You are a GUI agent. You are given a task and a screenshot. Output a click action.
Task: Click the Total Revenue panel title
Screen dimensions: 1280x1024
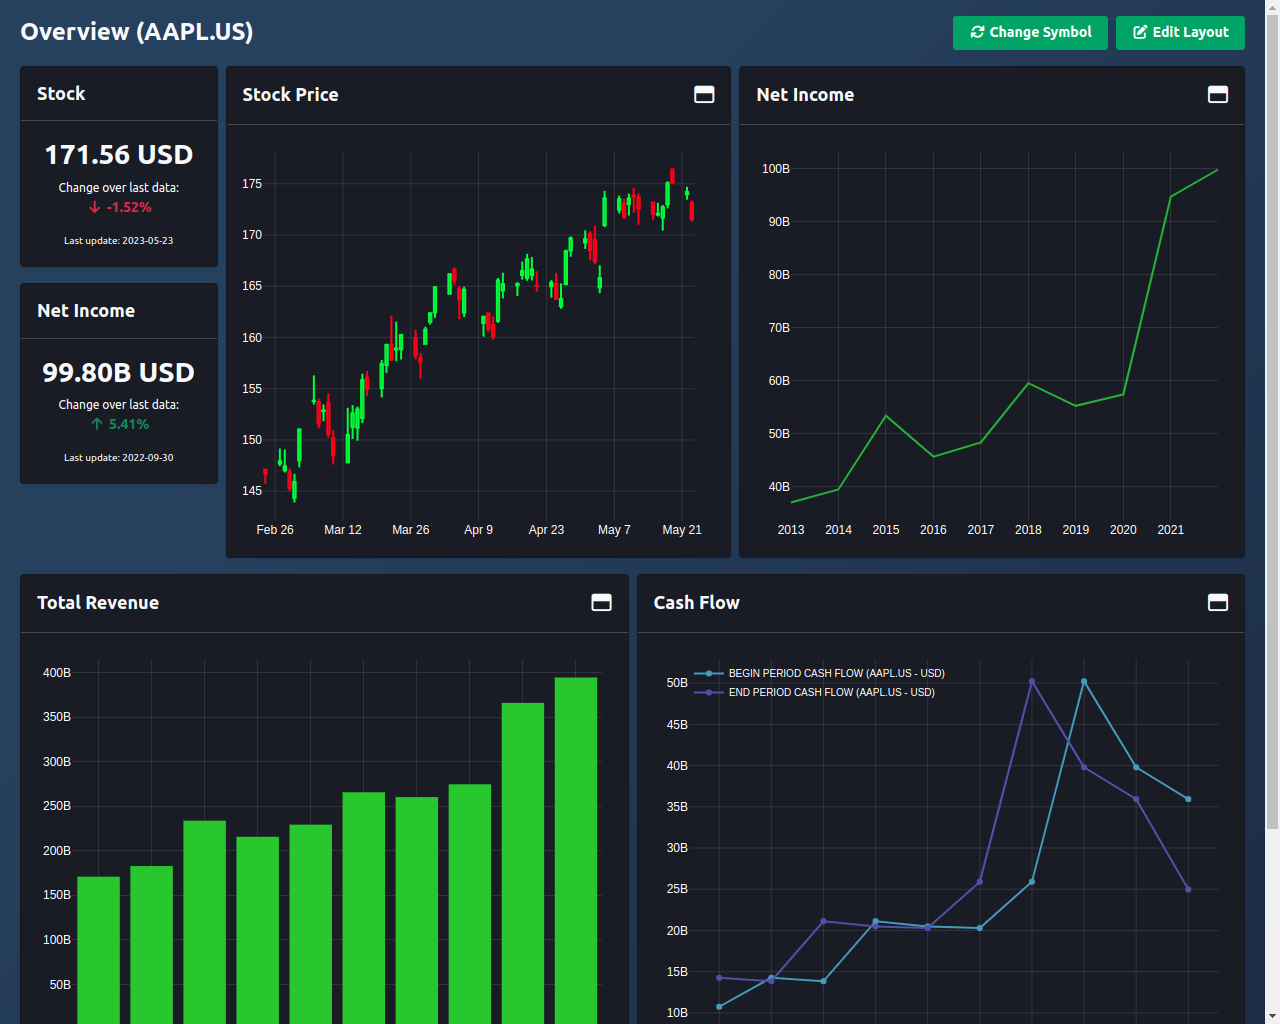click(98, 602)
